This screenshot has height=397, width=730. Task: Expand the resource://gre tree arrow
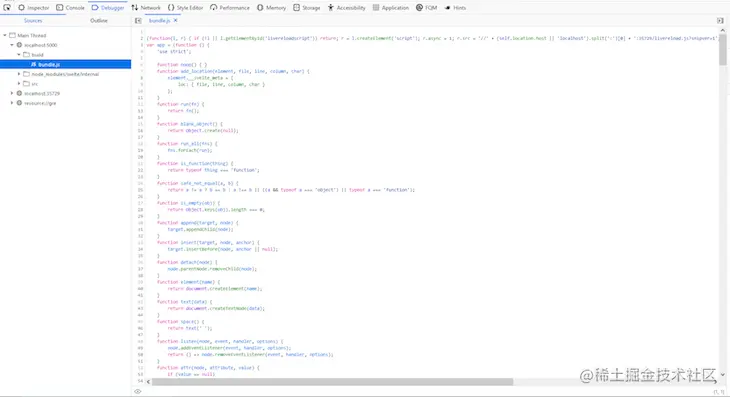pyautogui.click(x=12, y=103)
